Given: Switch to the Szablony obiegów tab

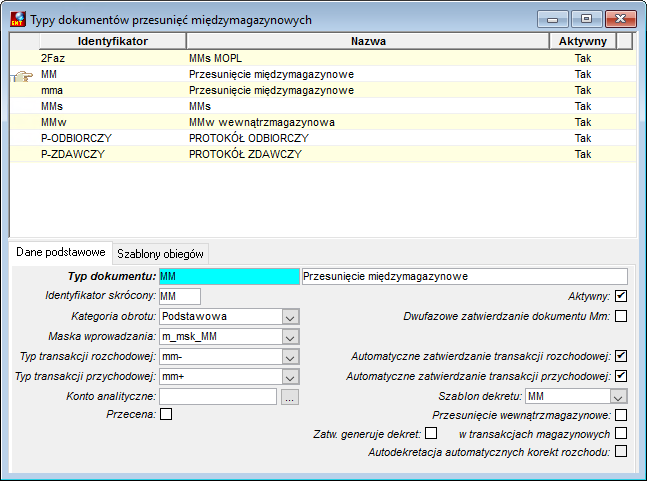Looking at the screenshot, I should [161, 254].
